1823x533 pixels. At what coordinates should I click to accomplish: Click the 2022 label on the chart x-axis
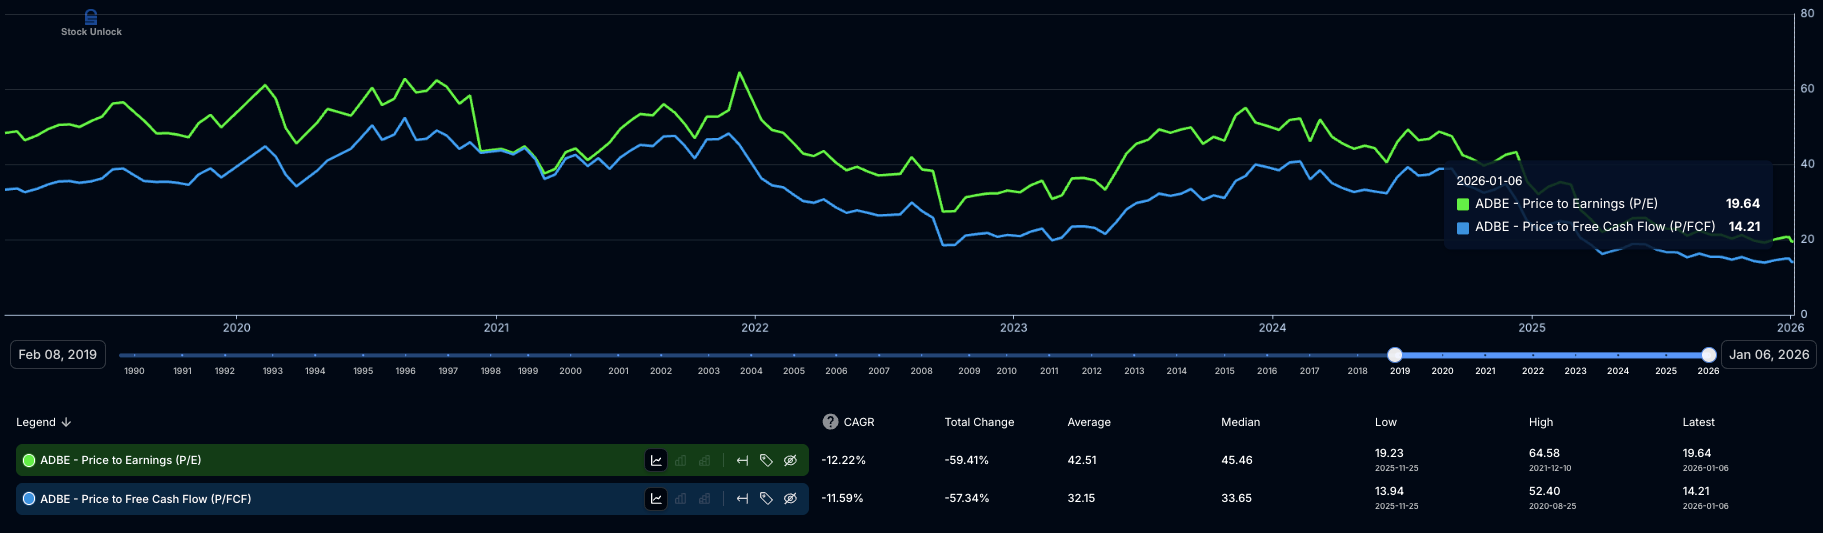755,328
